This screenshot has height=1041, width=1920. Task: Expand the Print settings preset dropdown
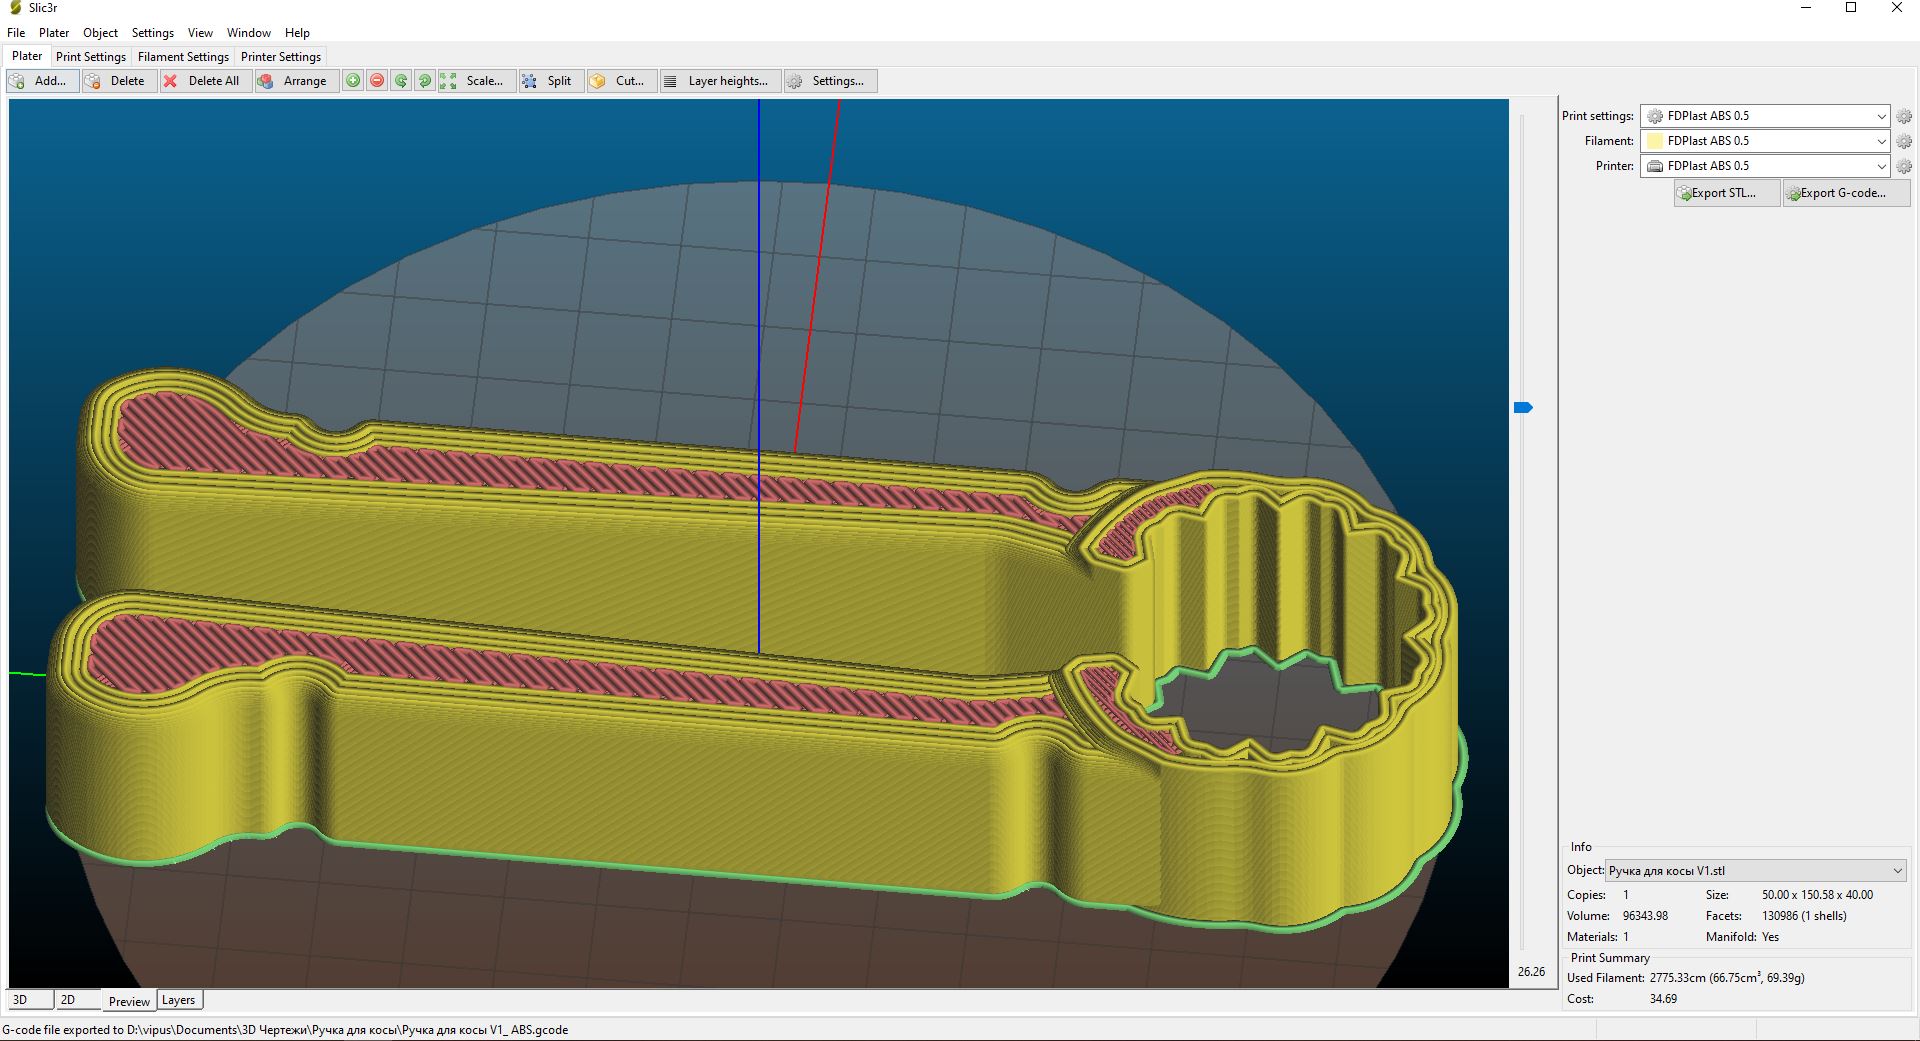[1880, 116]
